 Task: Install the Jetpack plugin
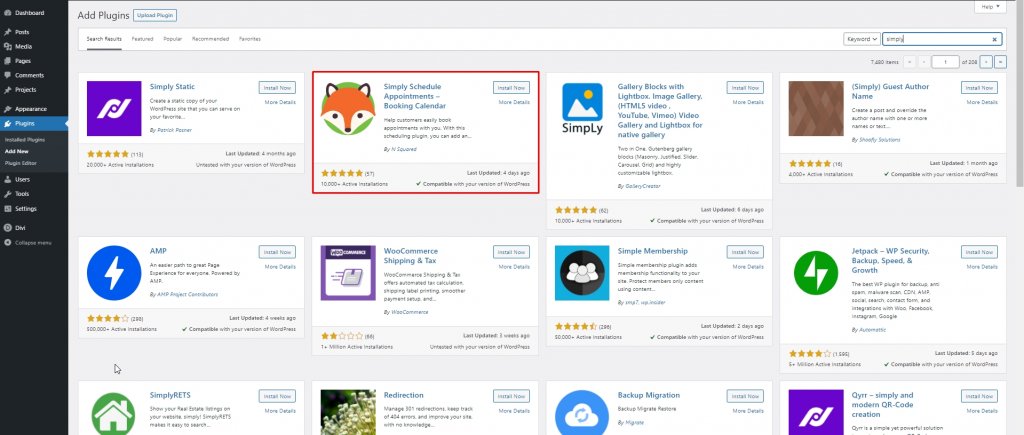click(979, 252)
